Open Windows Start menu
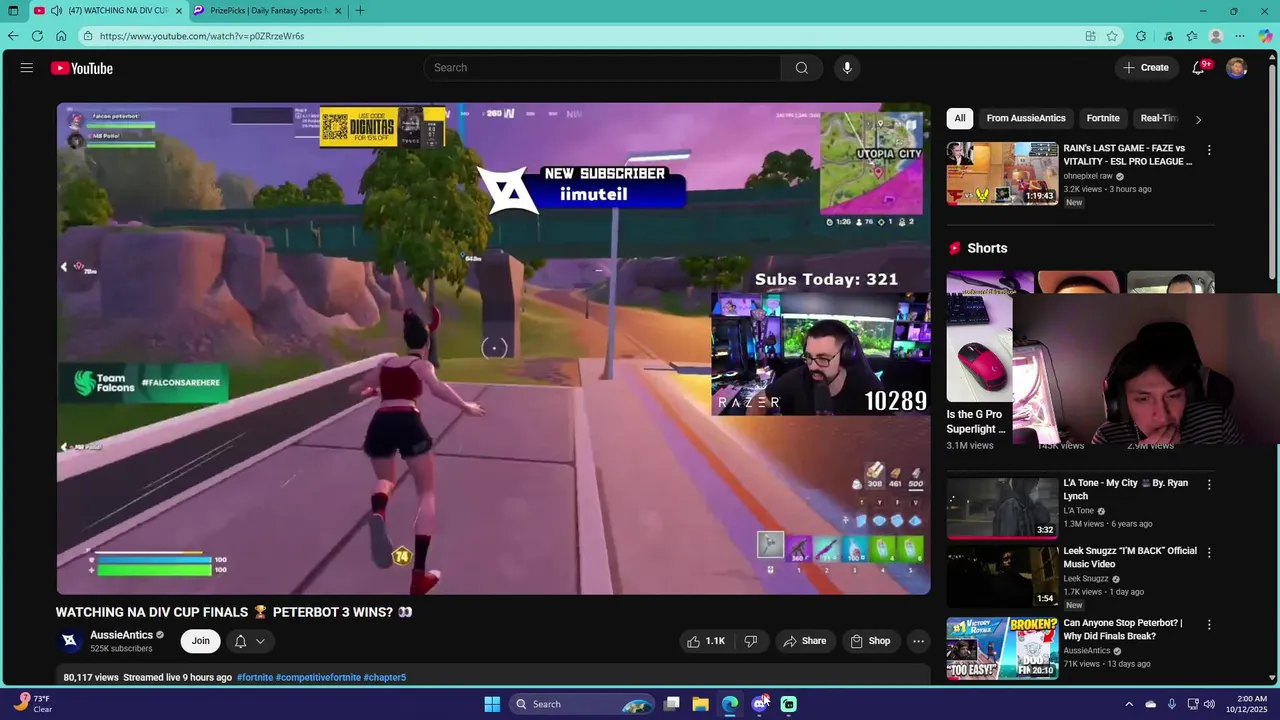The width and height of the screenshot is (1280, 720). [x=492, y=704]
